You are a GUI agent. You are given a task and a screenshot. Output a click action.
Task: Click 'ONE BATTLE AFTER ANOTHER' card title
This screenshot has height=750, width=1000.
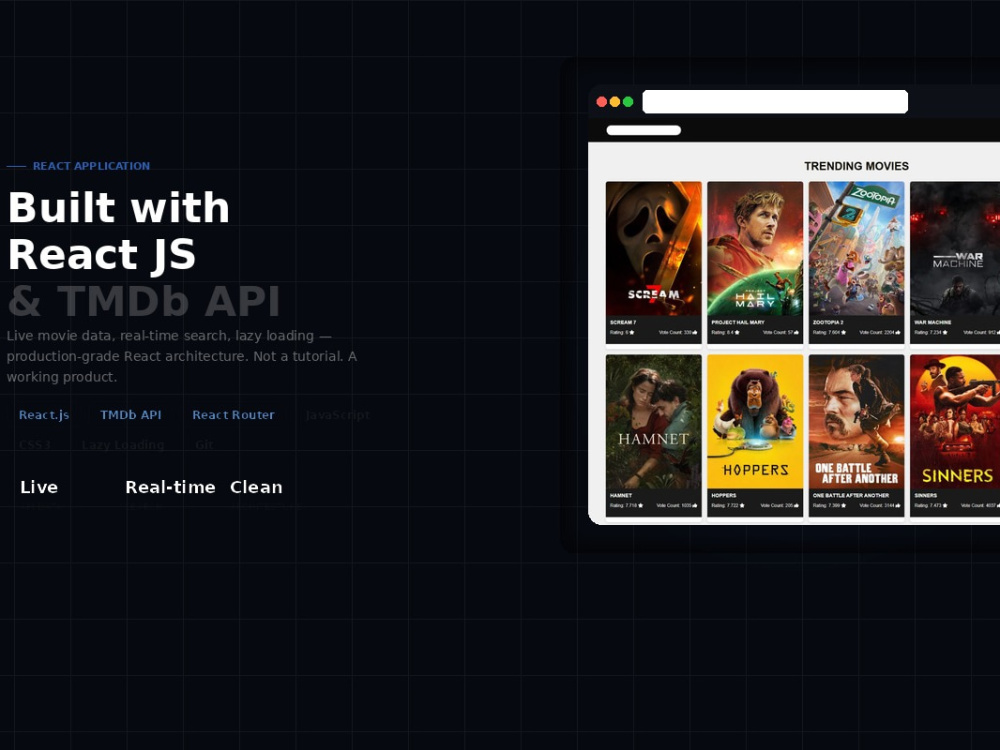(851, 496)
